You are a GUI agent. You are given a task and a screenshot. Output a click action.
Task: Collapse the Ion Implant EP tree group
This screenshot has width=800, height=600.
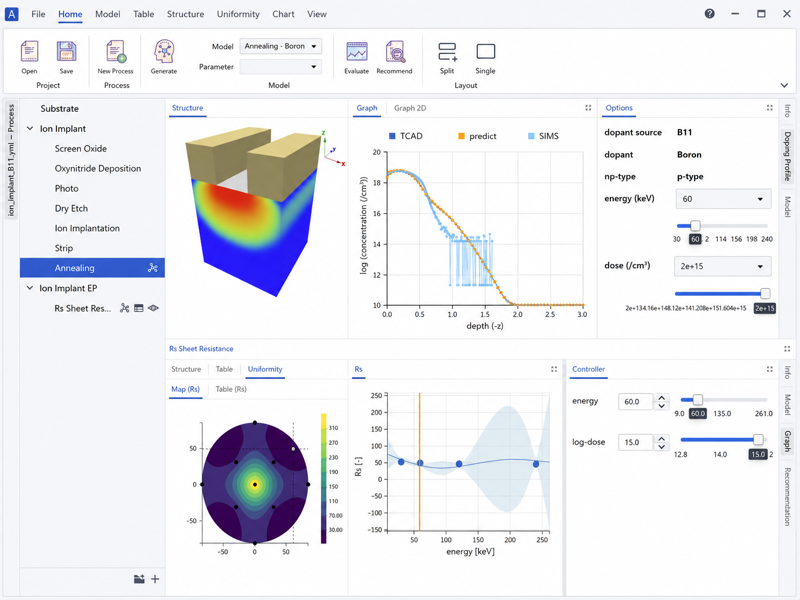point(30,288)
